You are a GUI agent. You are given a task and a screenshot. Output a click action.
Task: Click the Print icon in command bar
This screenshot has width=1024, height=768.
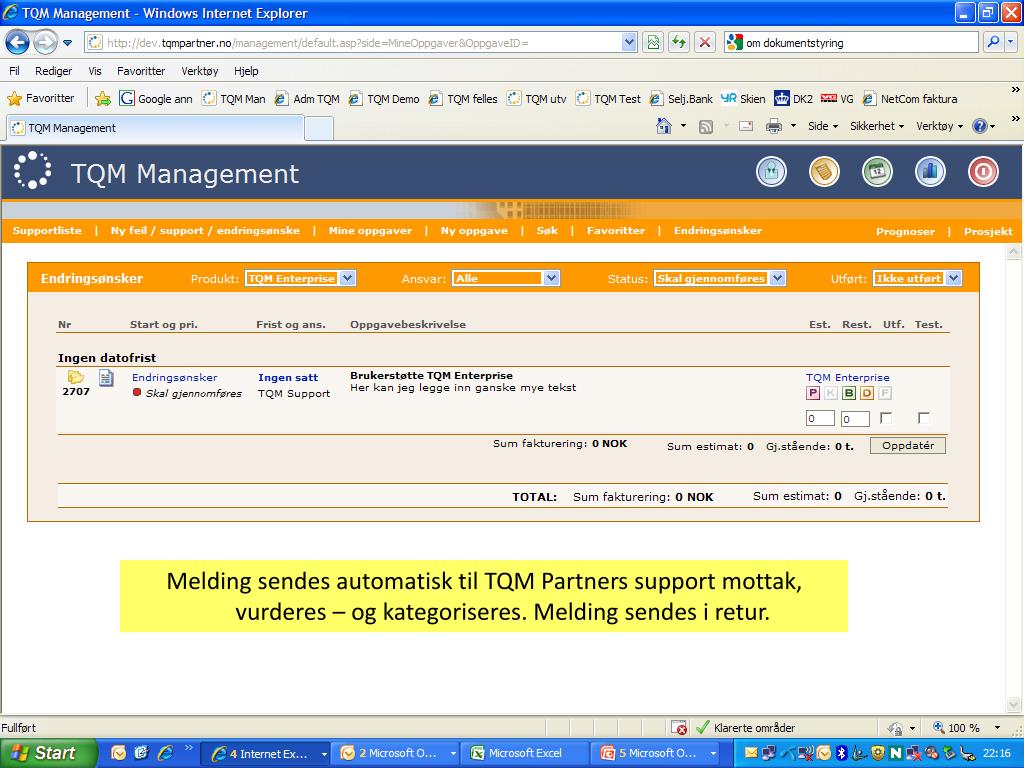point(774,126)
